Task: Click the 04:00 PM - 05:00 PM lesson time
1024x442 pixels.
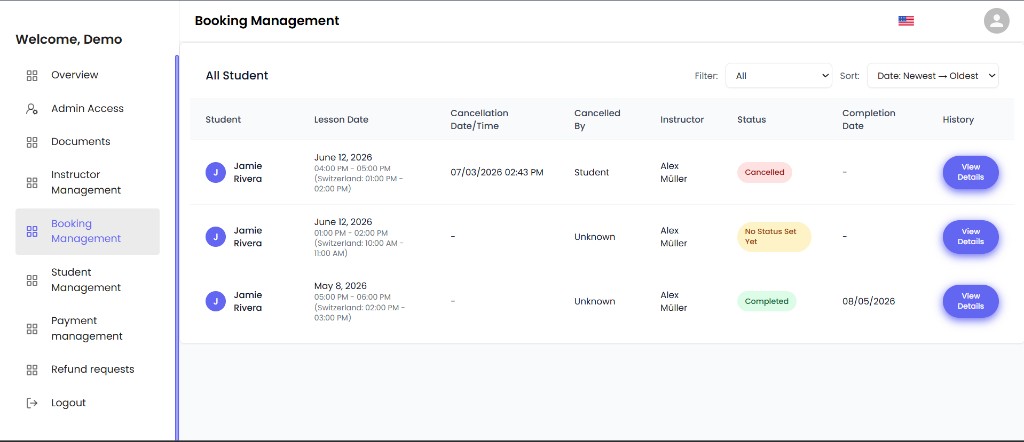Action: pos(352,168)
